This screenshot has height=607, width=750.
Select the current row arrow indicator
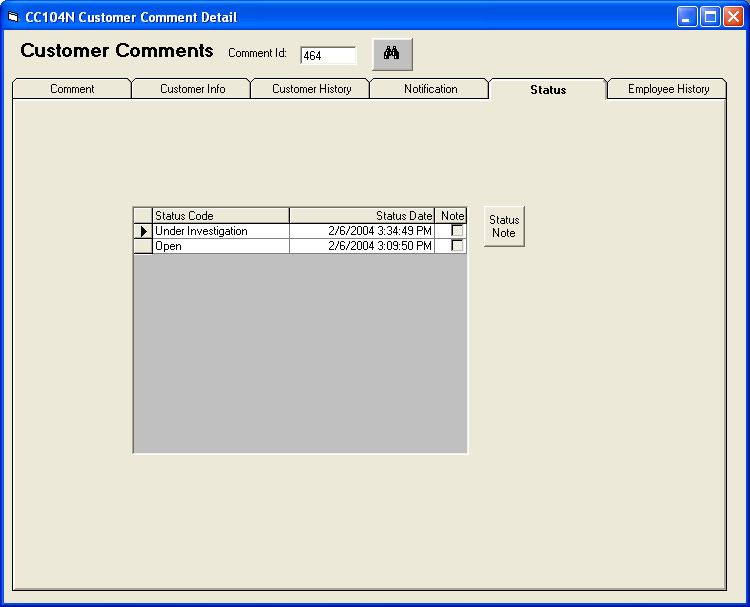click(x=143, y=231)
